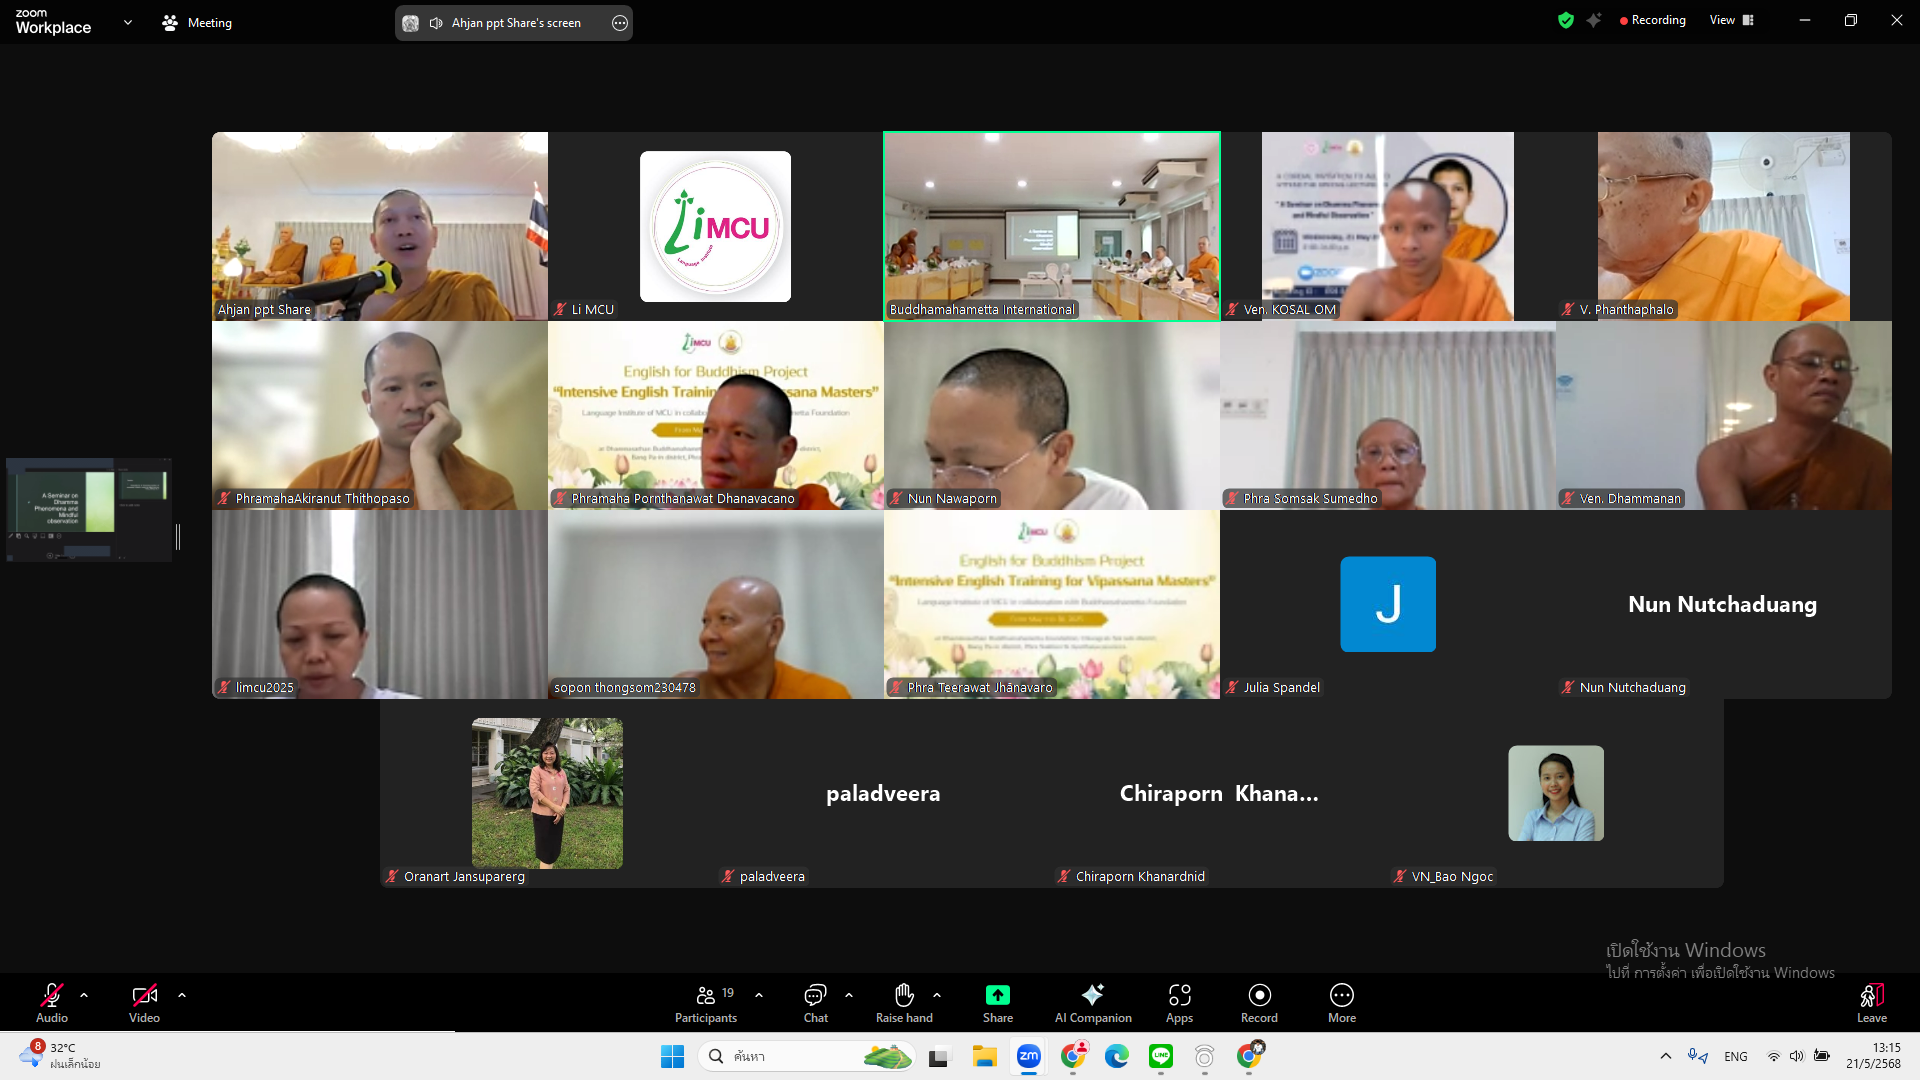Click the Windows Start button

tap(672, 1056)
